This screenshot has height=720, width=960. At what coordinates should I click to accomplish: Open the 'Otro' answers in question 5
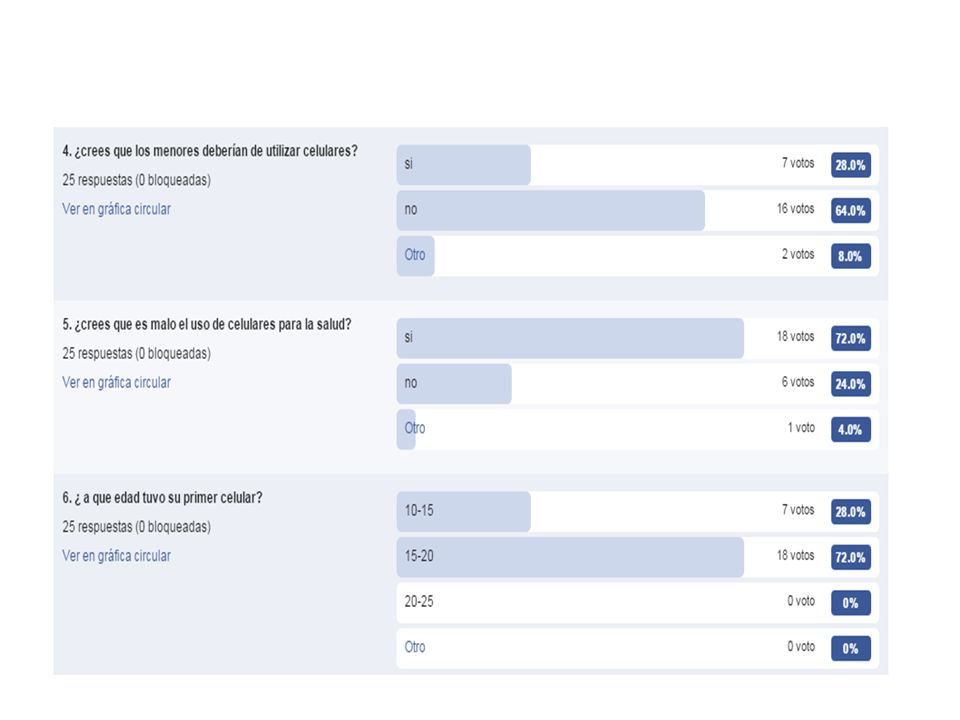(x=414, y=428)
